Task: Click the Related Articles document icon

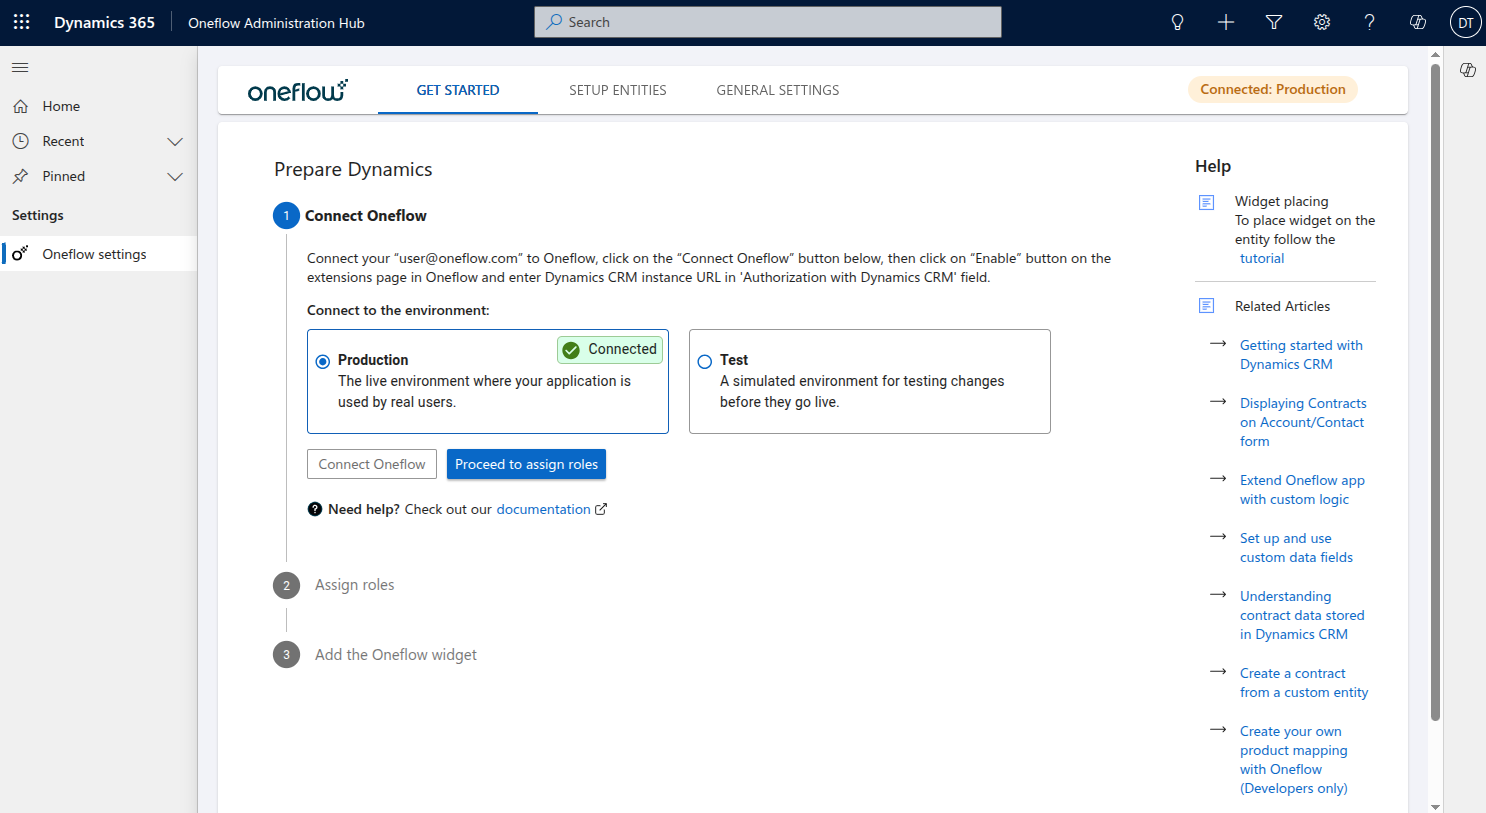Action: tap(1207, 306)
